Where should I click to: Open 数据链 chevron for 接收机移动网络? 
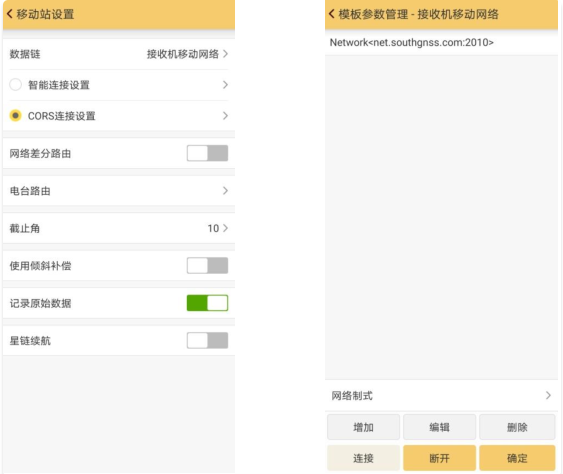[225, 54]
